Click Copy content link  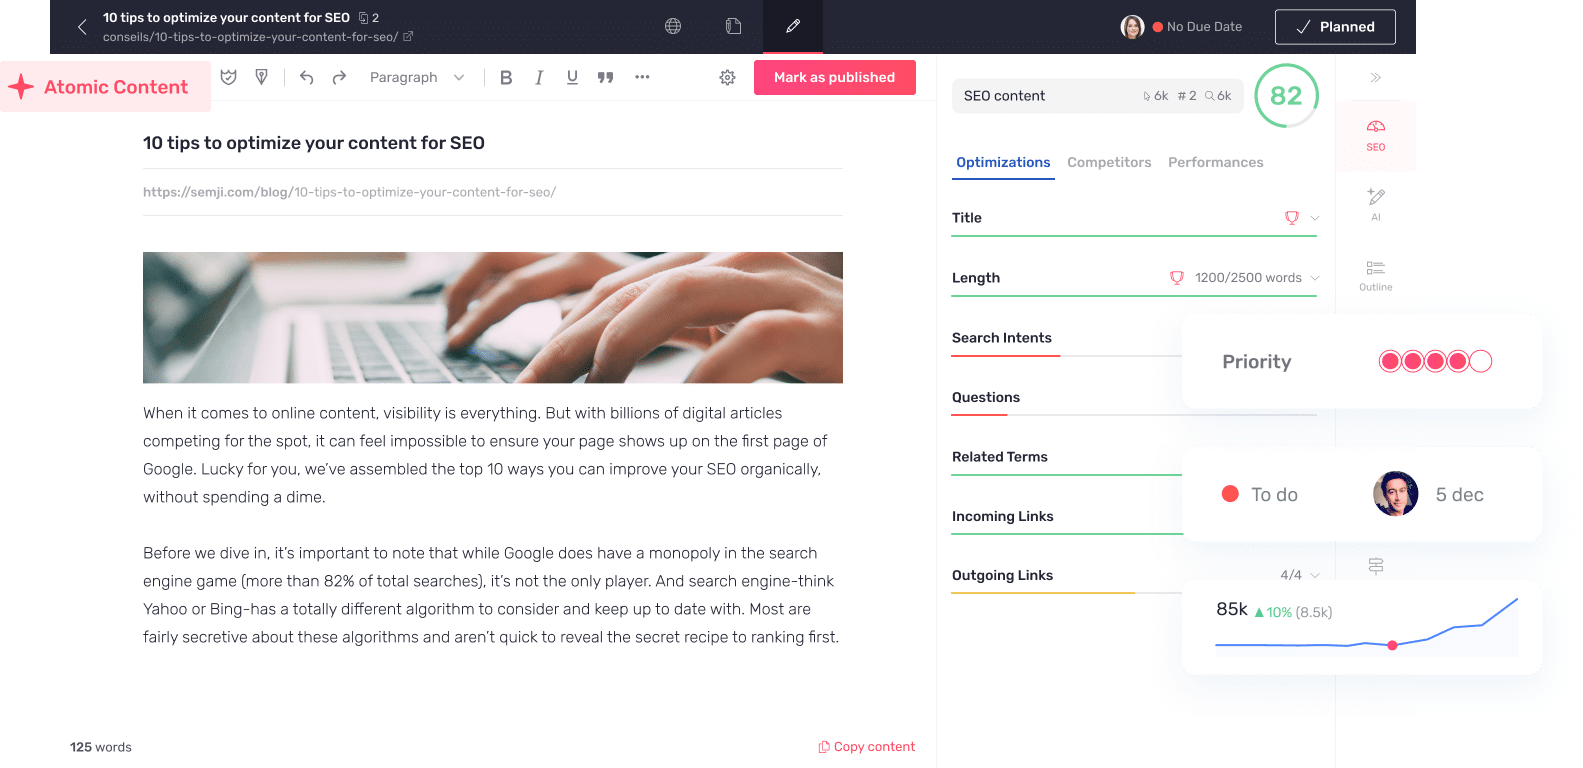point(866,747)
